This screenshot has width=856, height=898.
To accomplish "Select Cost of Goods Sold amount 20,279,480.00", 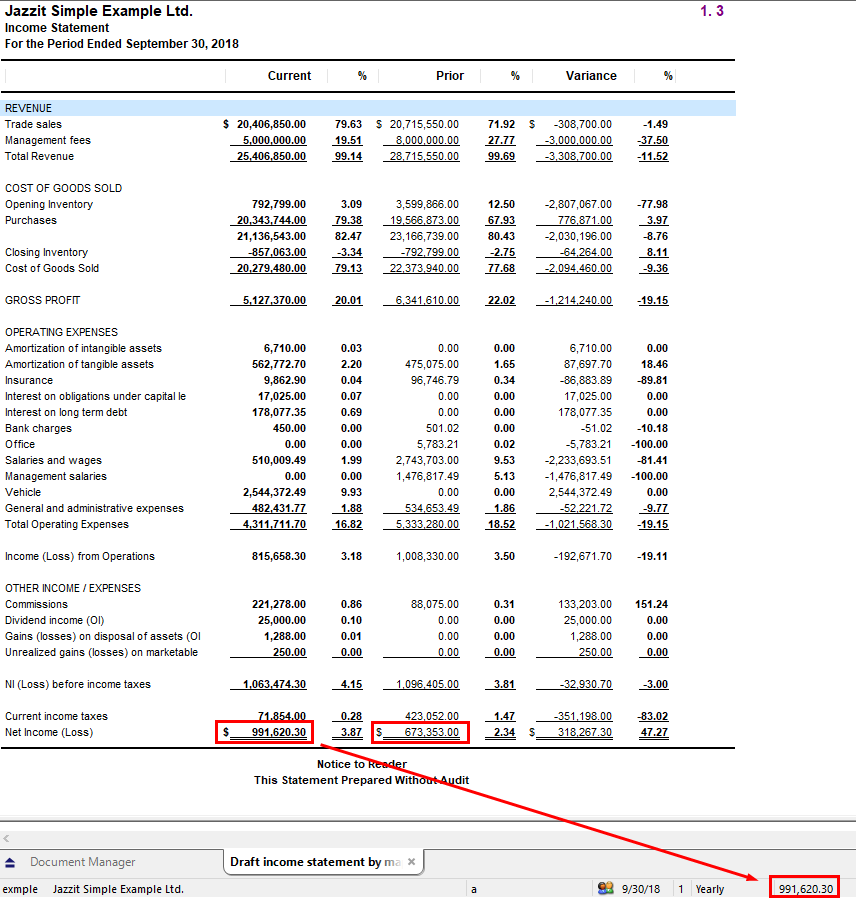I will [x=271, y=269].
